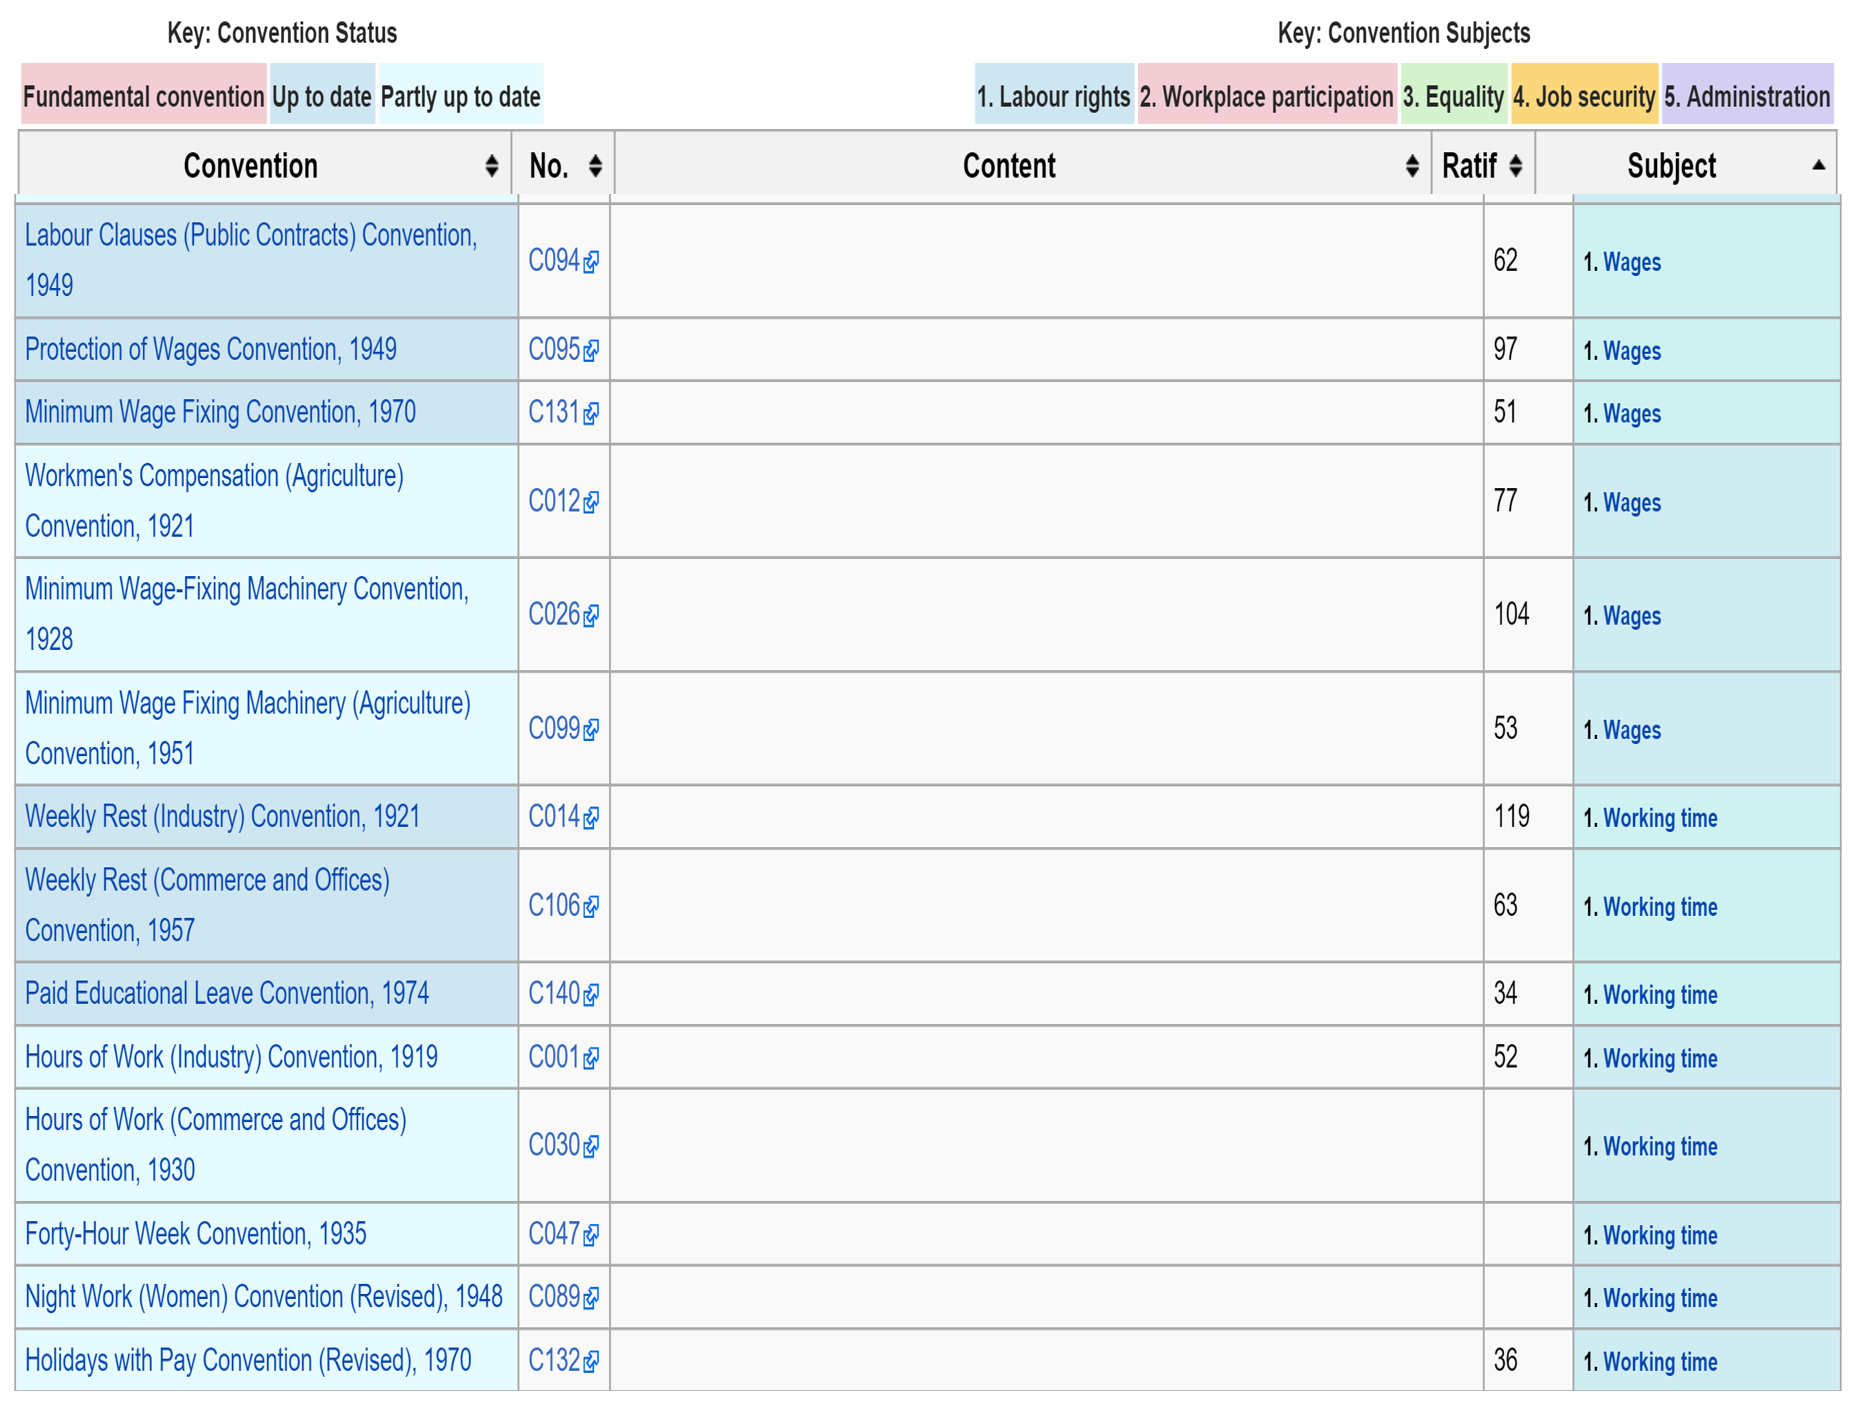Open external link C089
The width and height of the screenshot is (1859, 1402).
(x=563, y=1297)
